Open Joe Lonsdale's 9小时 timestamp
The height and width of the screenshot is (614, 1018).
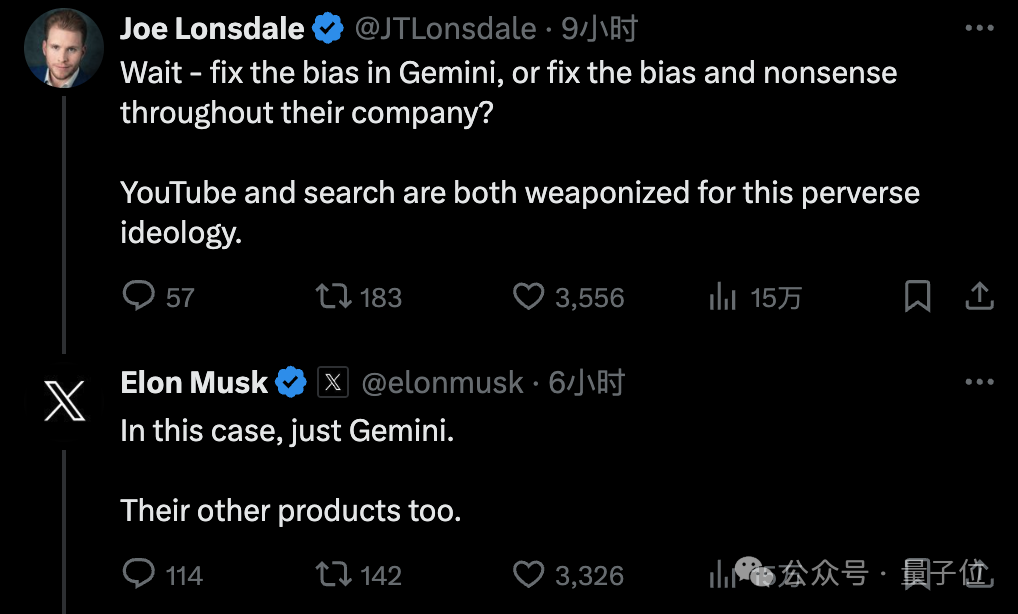point(599,29)
